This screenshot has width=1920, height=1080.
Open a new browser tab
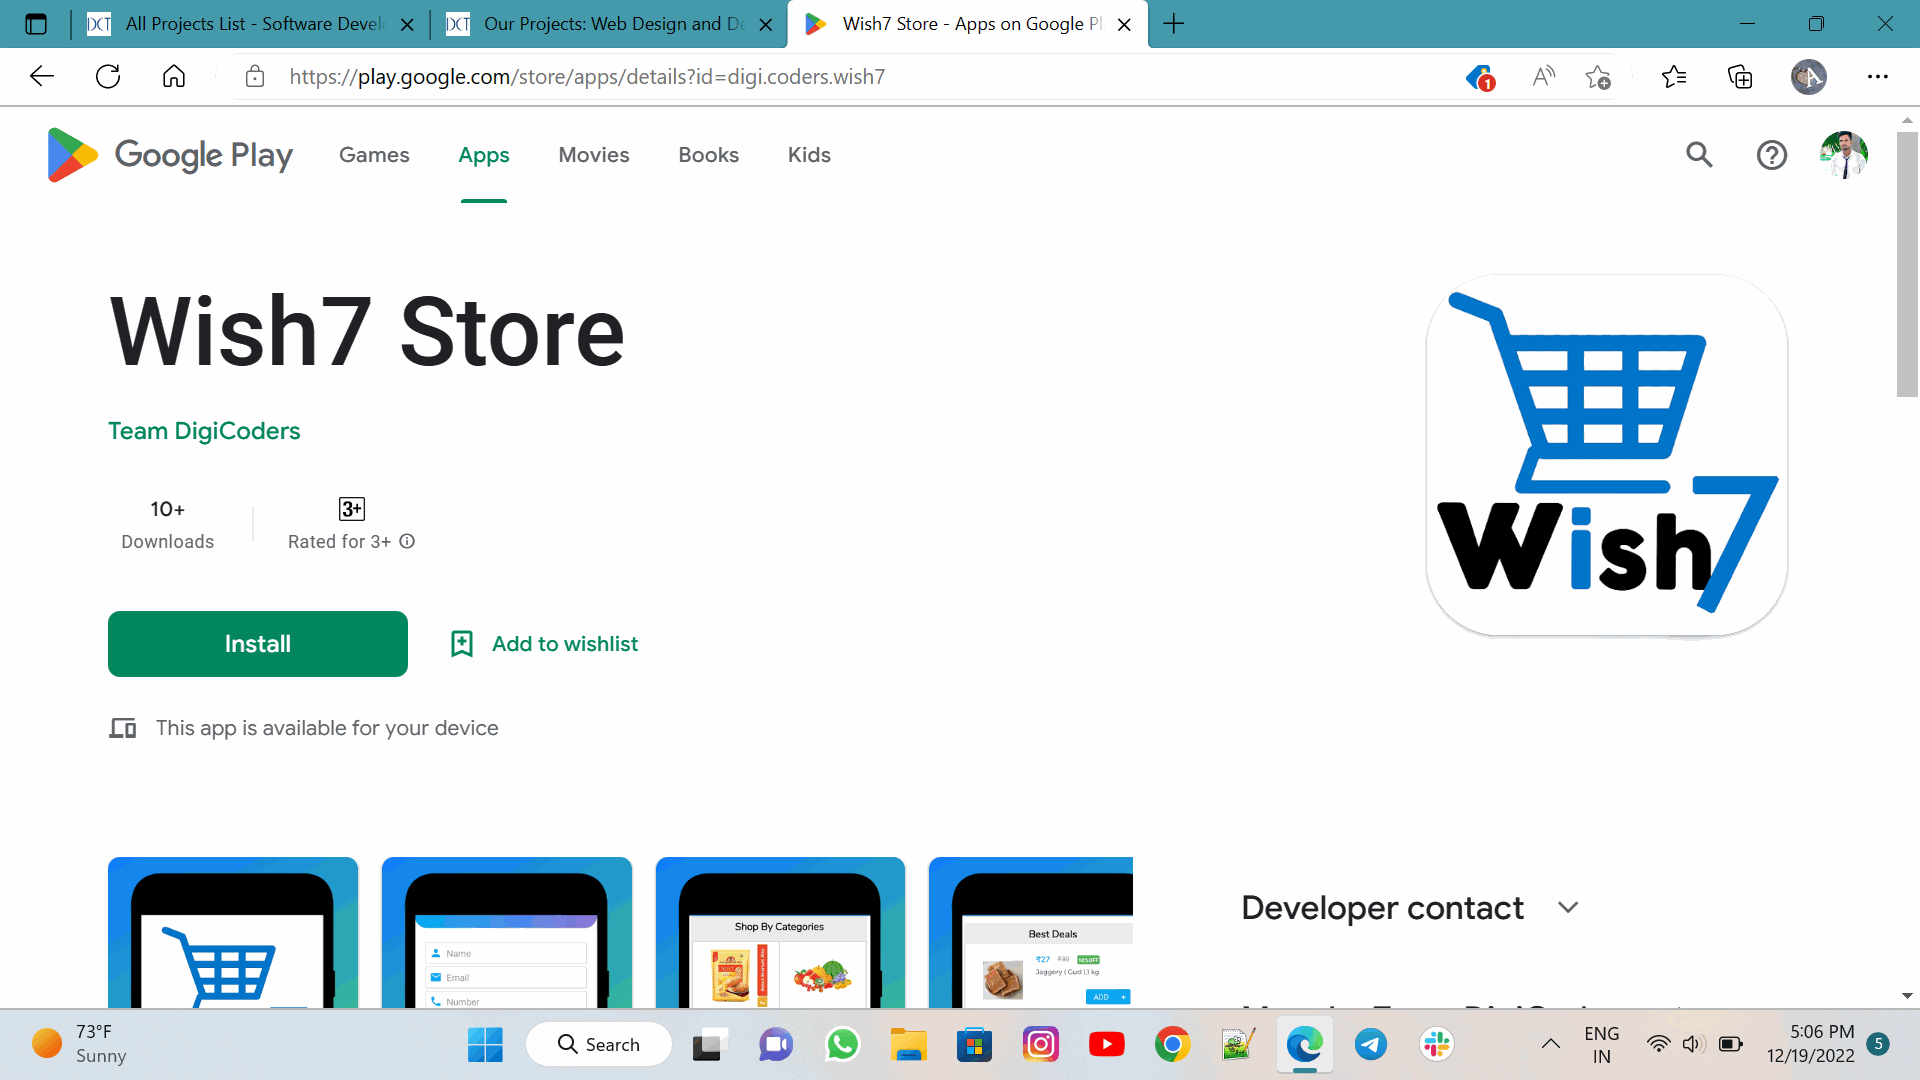[1174, 24]
